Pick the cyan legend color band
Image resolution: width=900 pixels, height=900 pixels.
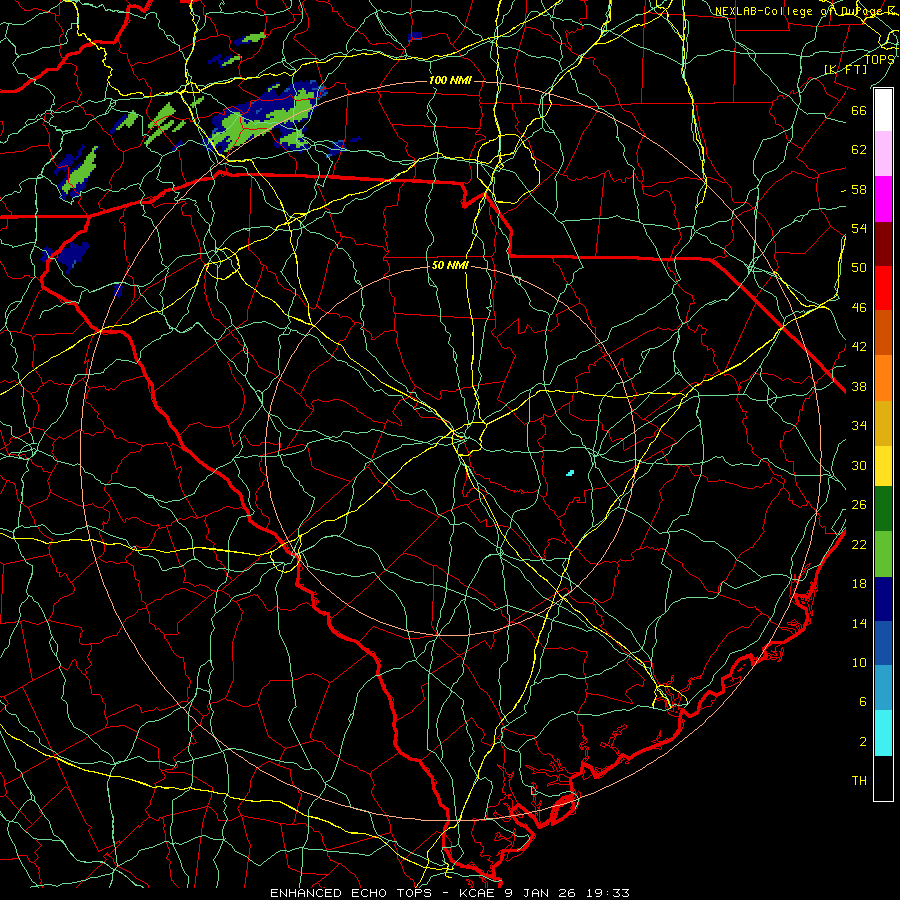pos(883,733)
